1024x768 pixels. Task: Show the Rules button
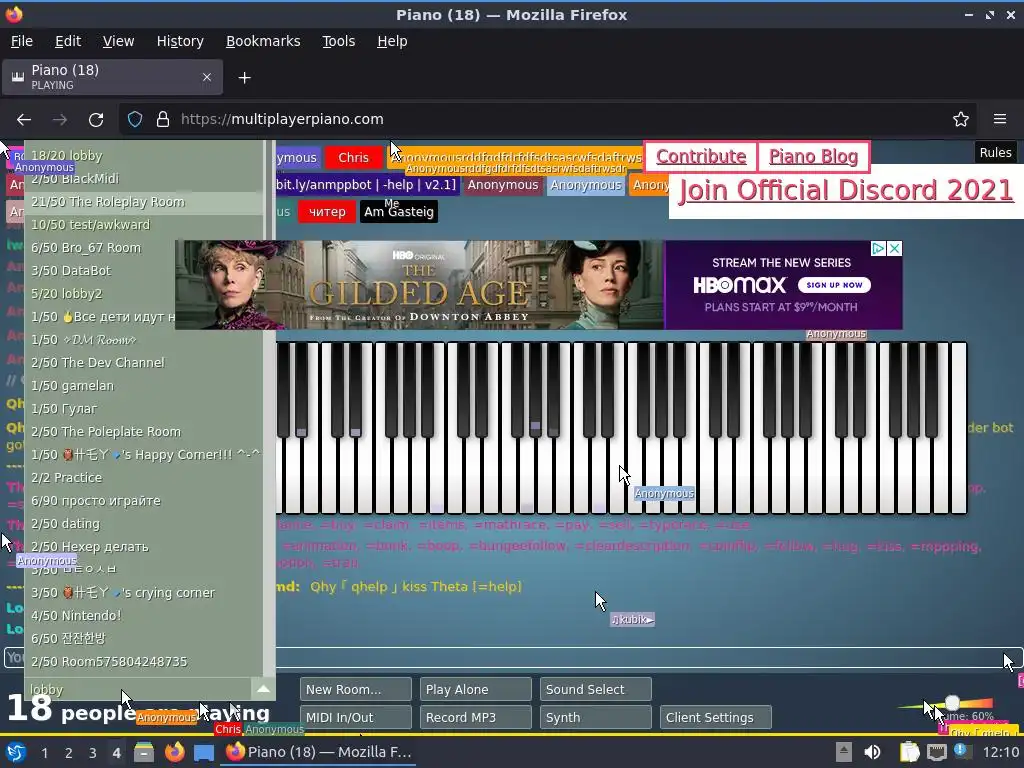[x=995, y=153]
